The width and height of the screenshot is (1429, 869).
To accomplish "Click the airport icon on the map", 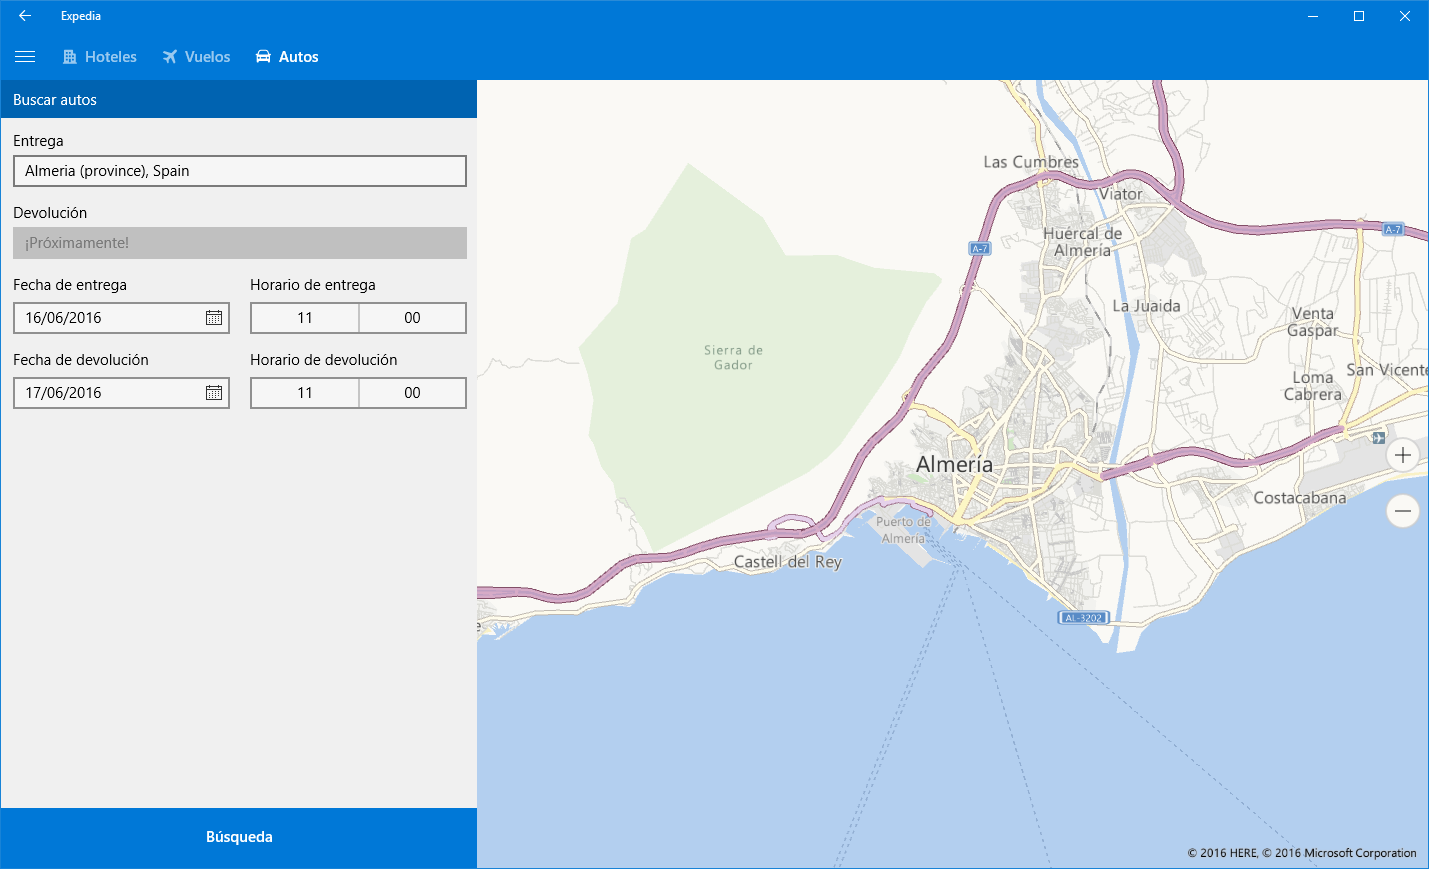I will pyautogui.click(x=1378, y=438).
